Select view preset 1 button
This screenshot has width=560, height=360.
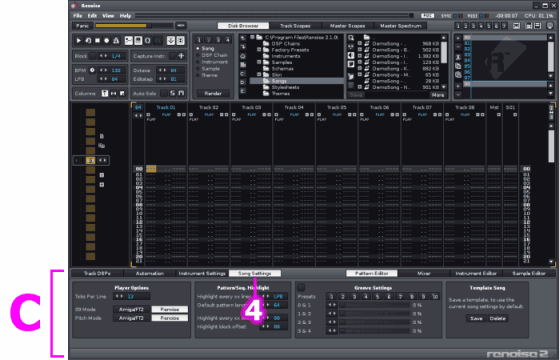[x=458, y=26]
